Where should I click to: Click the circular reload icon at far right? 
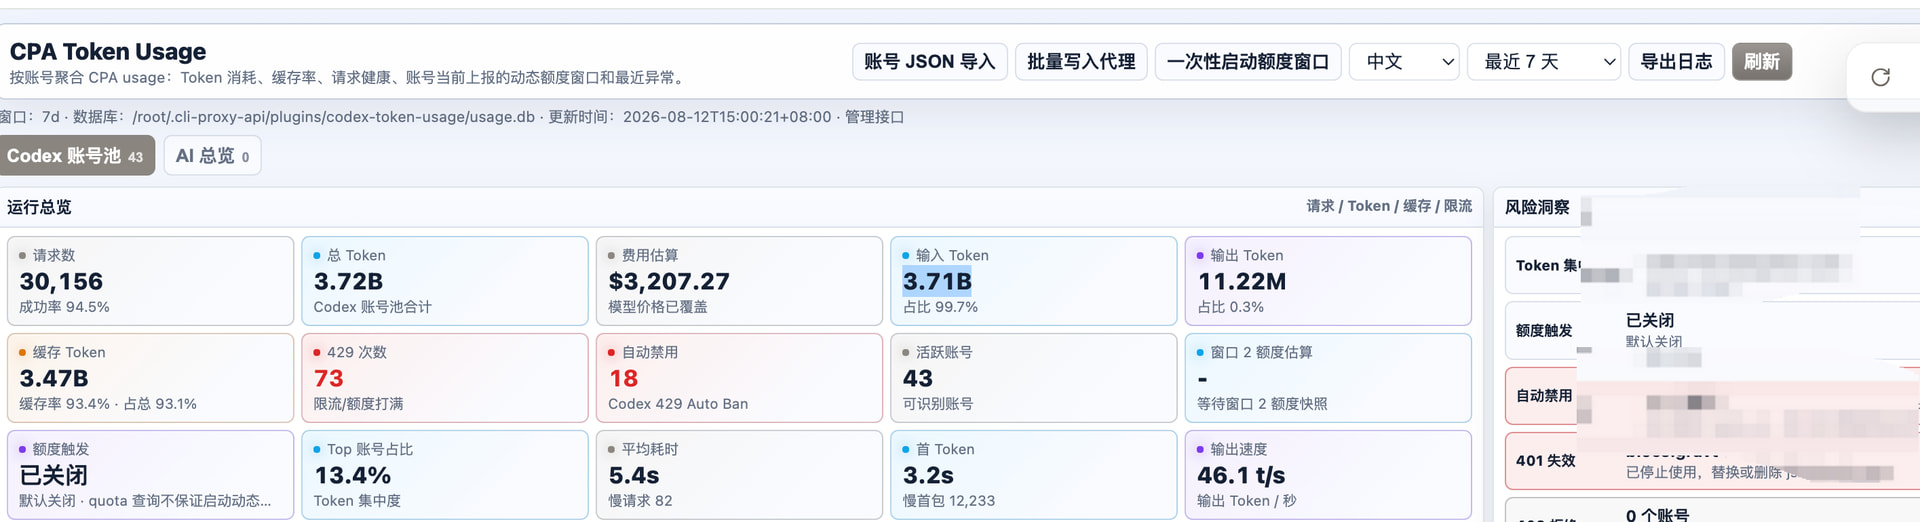[1880, 77]
